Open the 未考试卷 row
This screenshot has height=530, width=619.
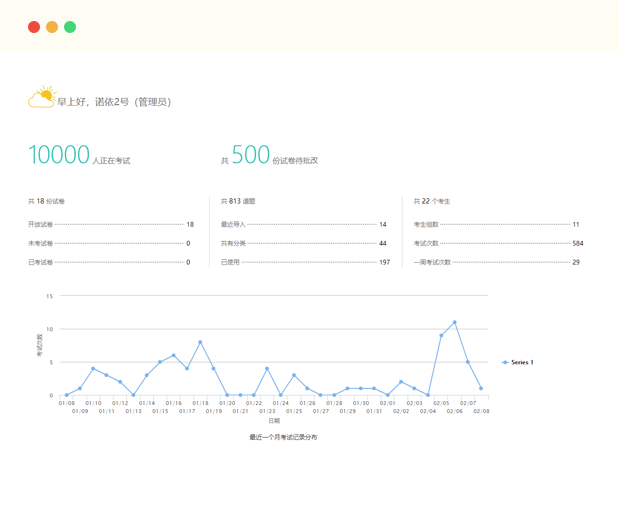click(x=110, y=243)
